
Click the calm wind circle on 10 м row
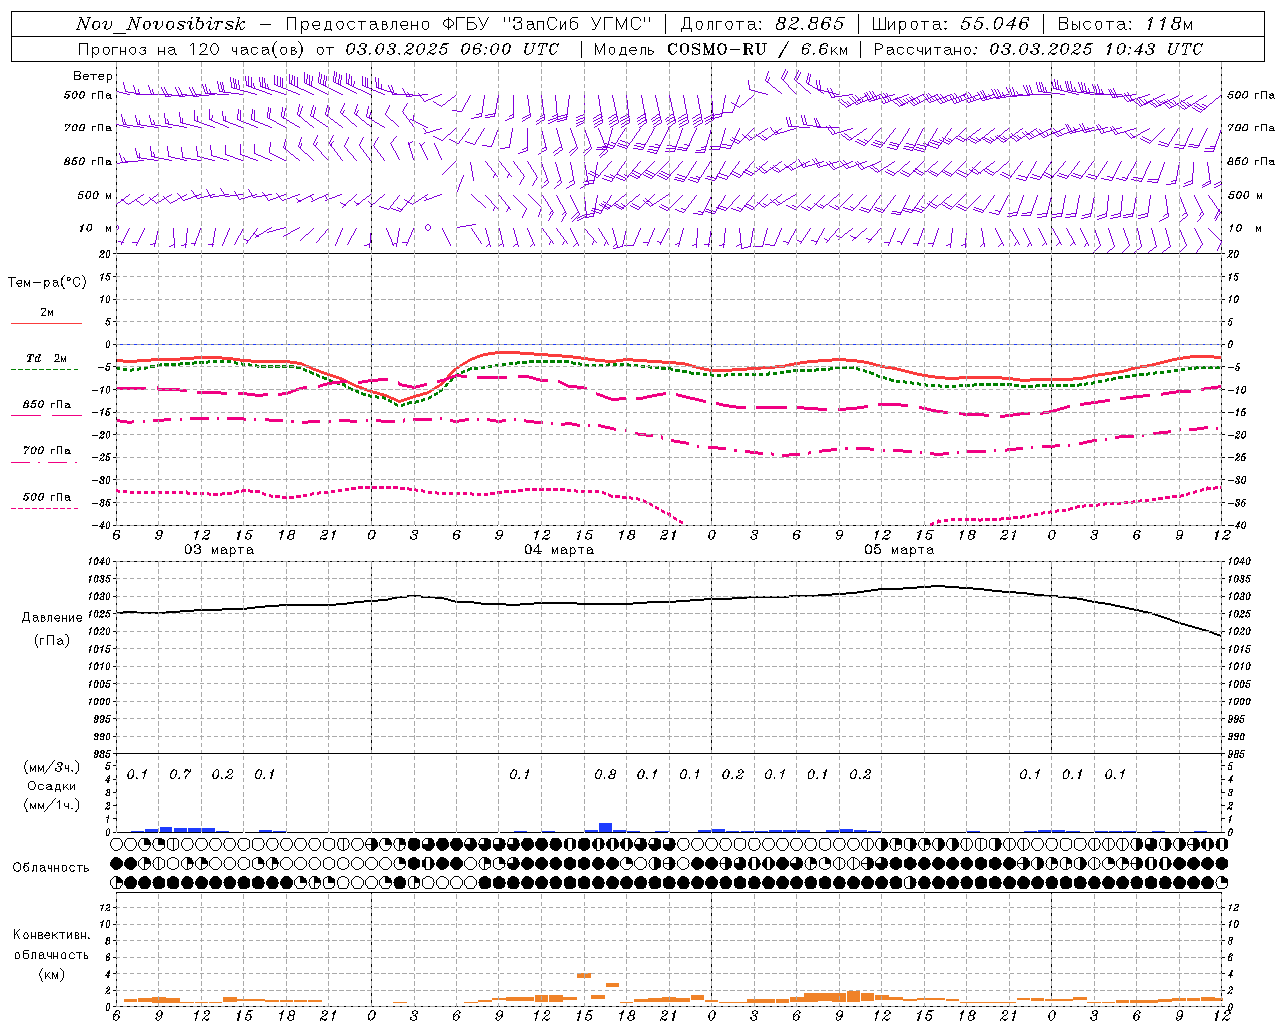tap(428, 228)
